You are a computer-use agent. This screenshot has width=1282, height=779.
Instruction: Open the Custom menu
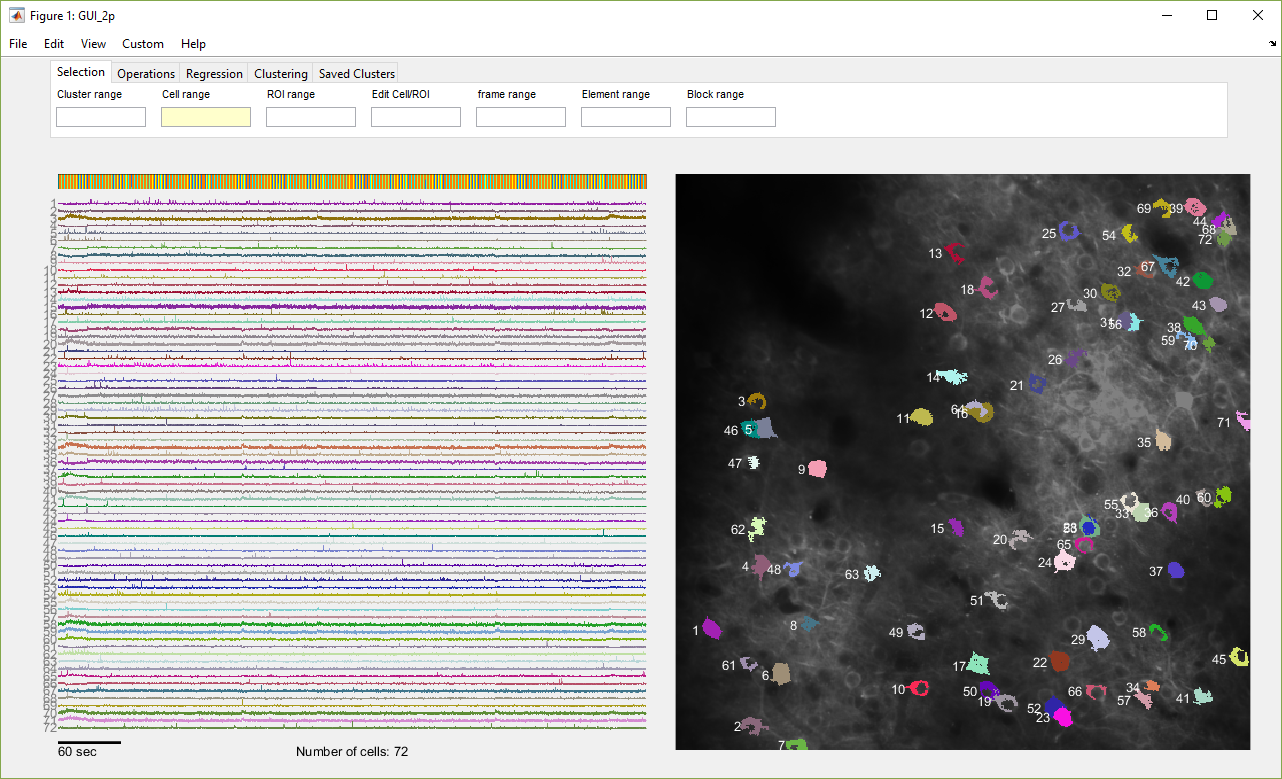coord(143,44)
